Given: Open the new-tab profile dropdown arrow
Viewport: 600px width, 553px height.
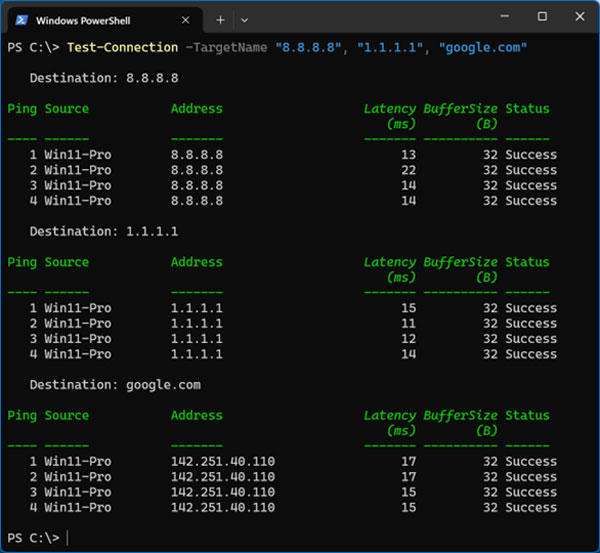Looking at the screenshot, I should [x=244, y=20].
